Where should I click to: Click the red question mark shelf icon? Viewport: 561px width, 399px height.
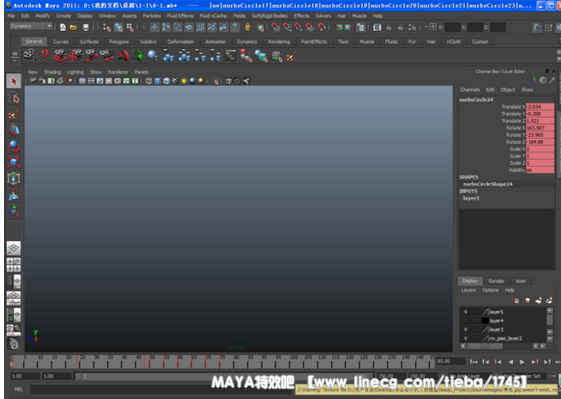point(45,56)
